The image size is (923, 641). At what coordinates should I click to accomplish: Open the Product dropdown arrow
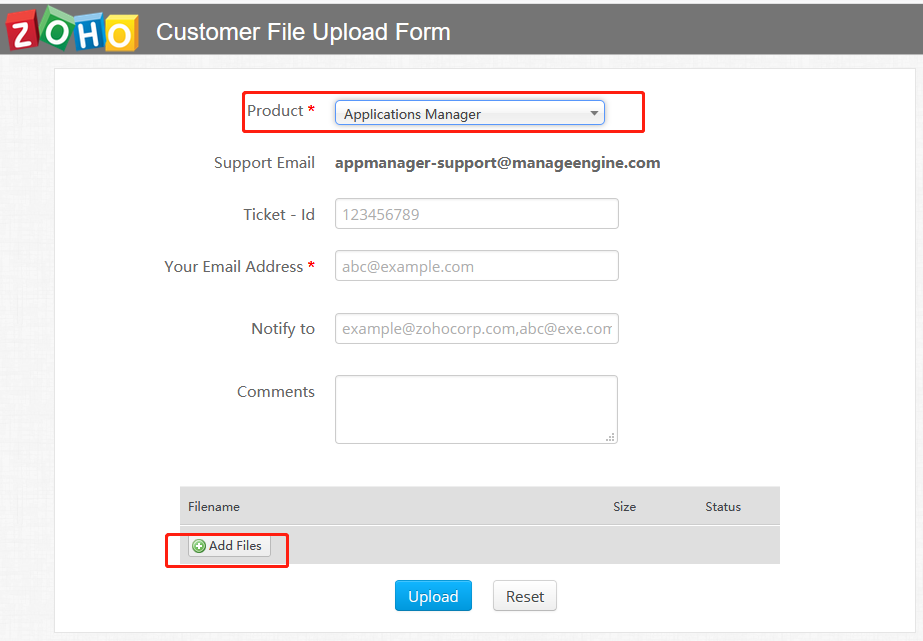[594, 113]
